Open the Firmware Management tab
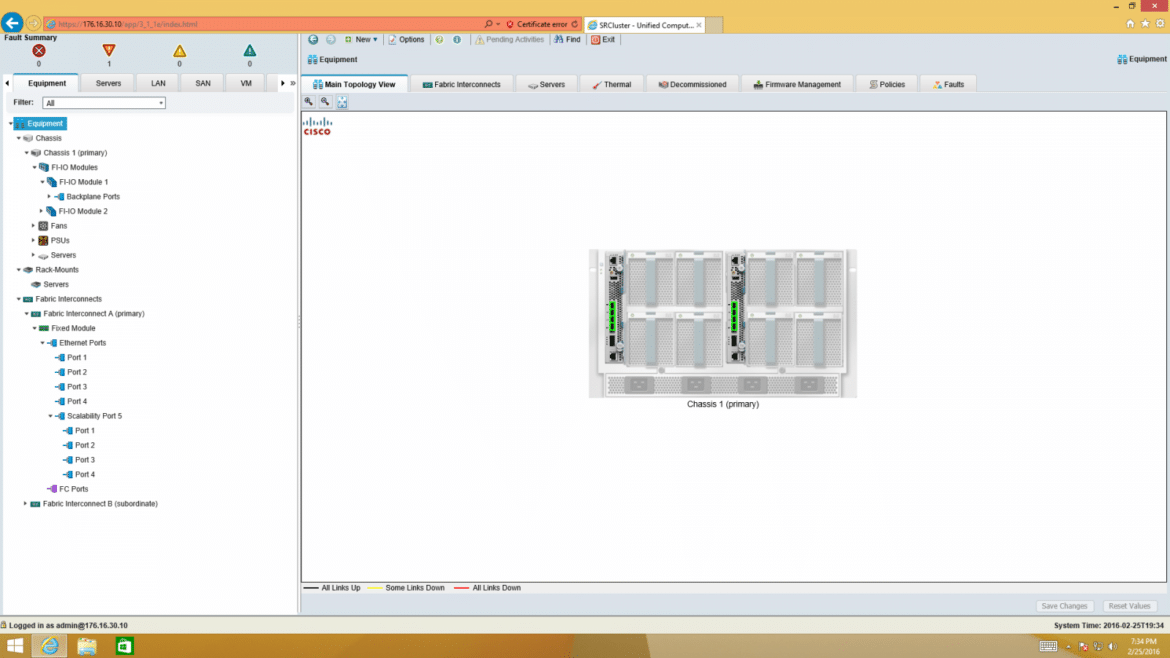 (x=797, y=84)
